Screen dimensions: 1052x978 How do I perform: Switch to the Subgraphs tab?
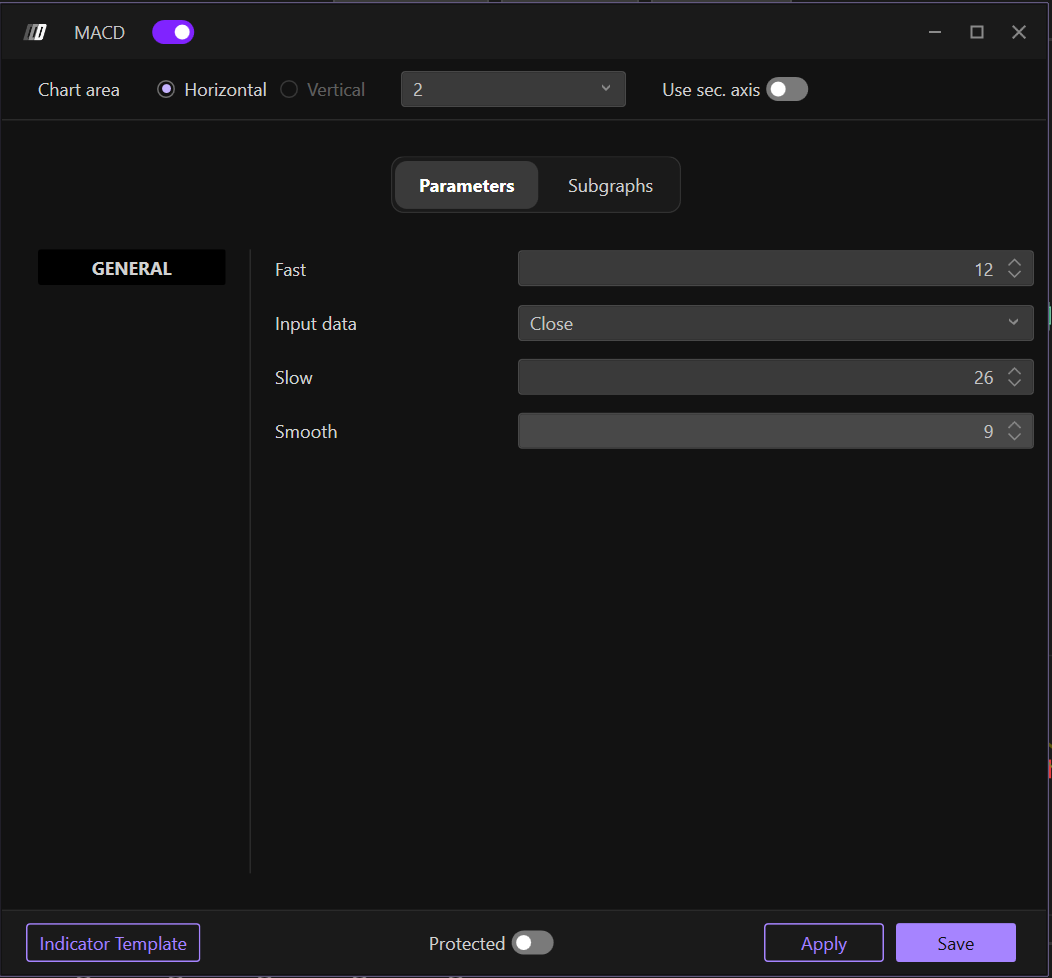pos(610,185)
